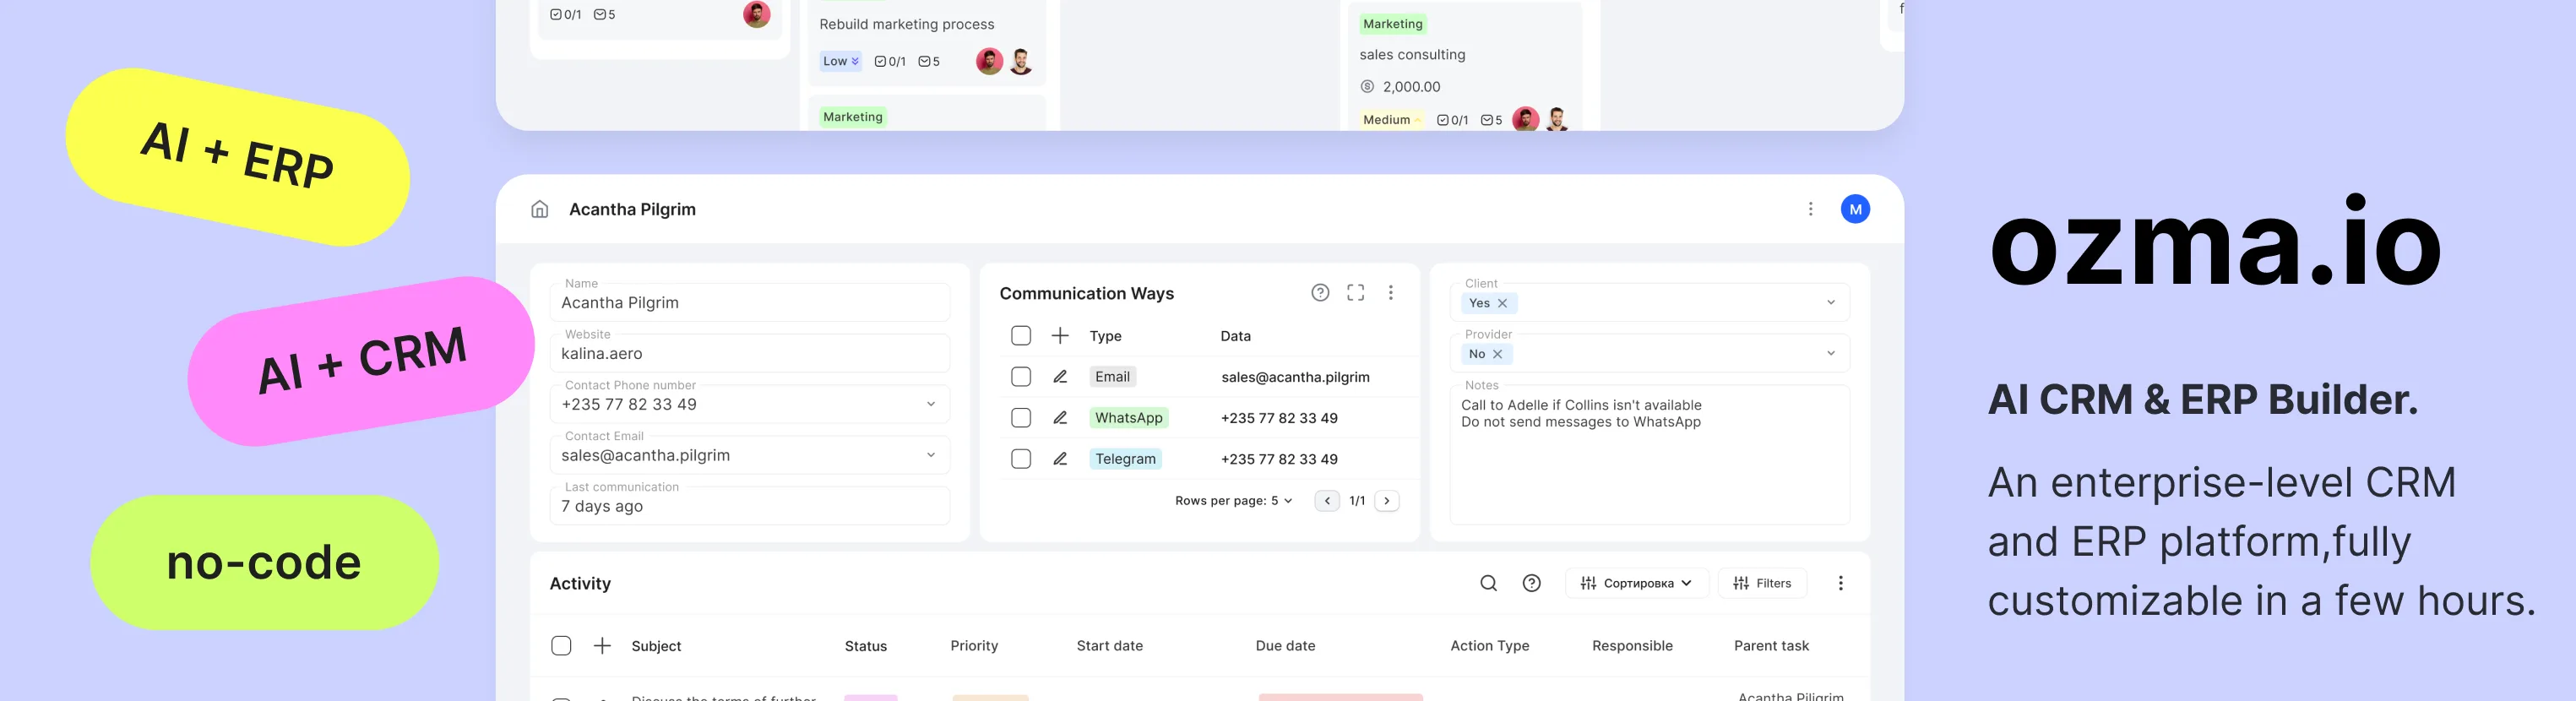Image resolution: width=2576 pixels, height=701 pixels.
Task: Click the price icon next to 2,000.00
Action: click(x=1367, y=87)
